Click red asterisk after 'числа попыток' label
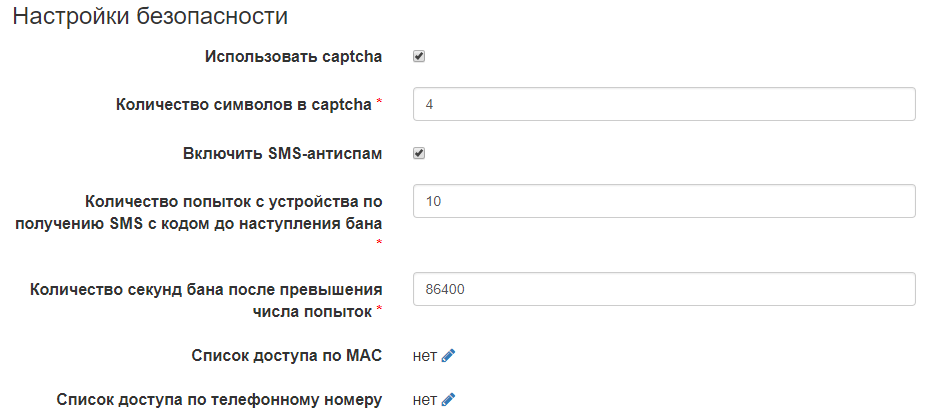This screenshot has width=952, height=418. coord(379,311)
